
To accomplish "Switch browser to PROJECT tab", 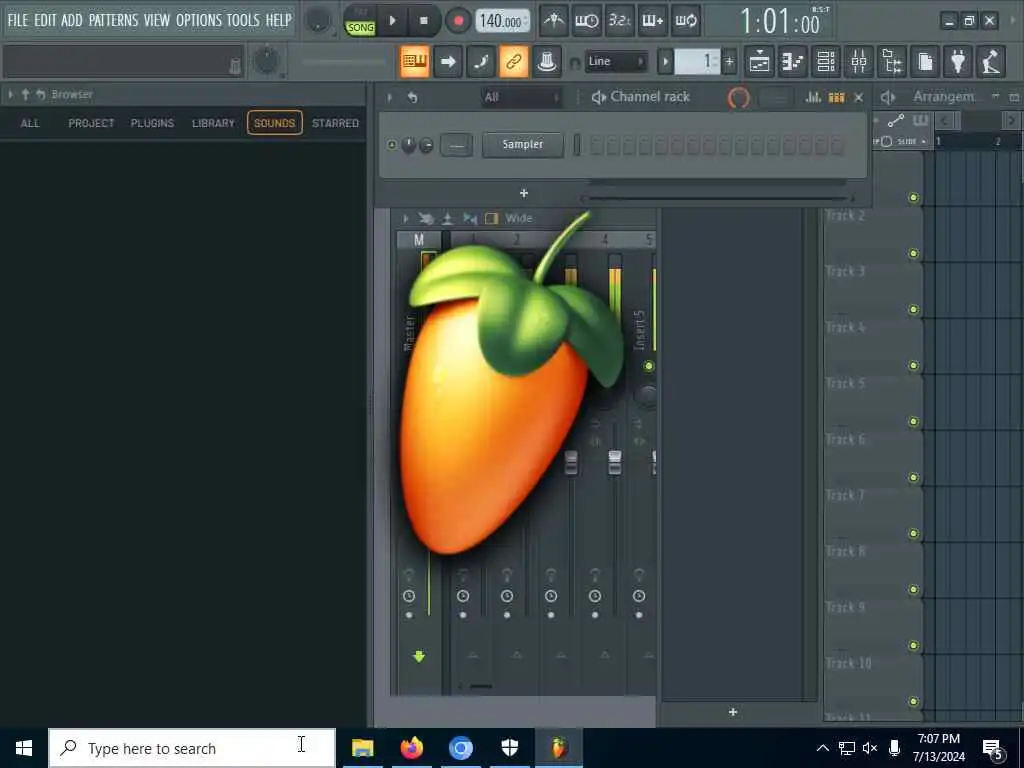I will [x=91, y=123].
